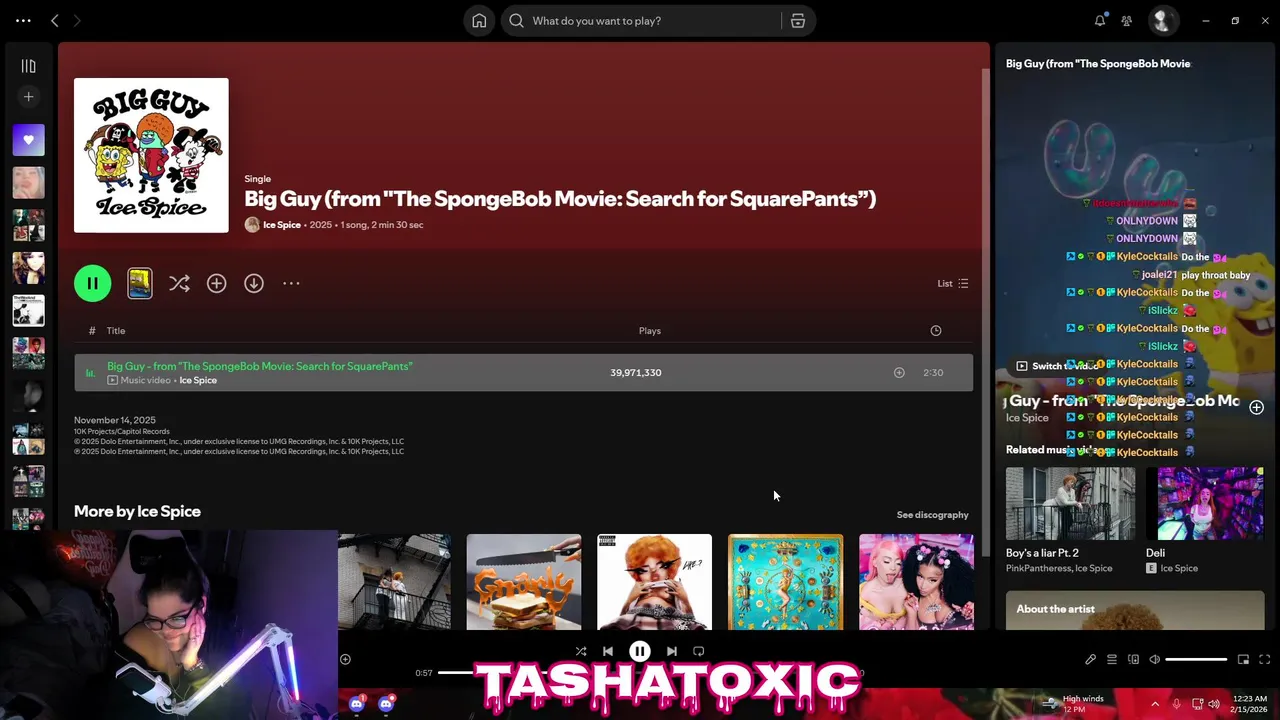Image resolution: width=1280 pixels, height=720 pixels.
Task: Enter full screen player mode
Action: (1264, 659)
